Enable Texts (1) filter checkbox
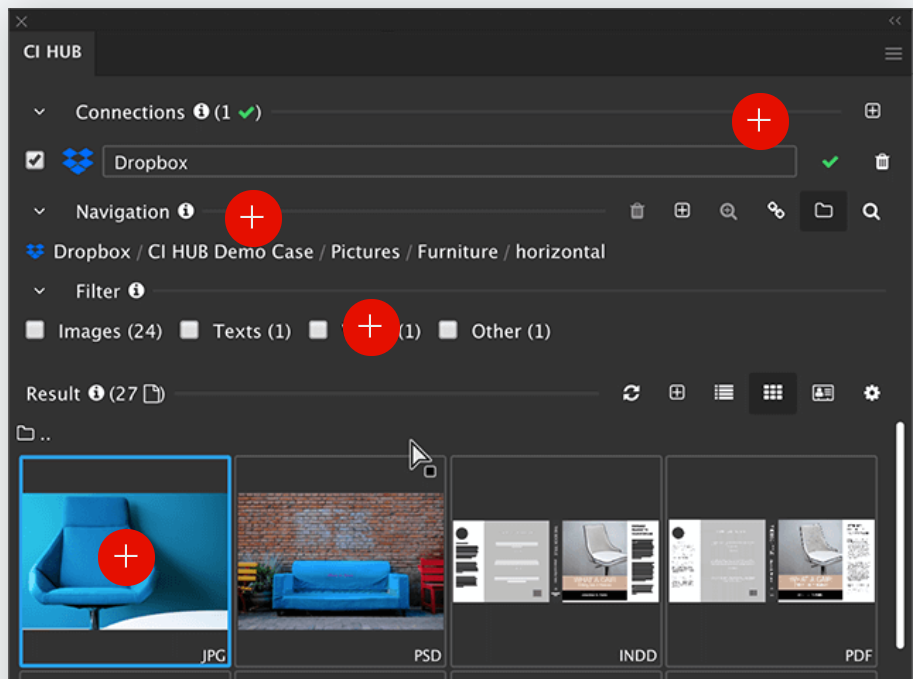Viewport: 913px width, 679px height. (189, 330)
